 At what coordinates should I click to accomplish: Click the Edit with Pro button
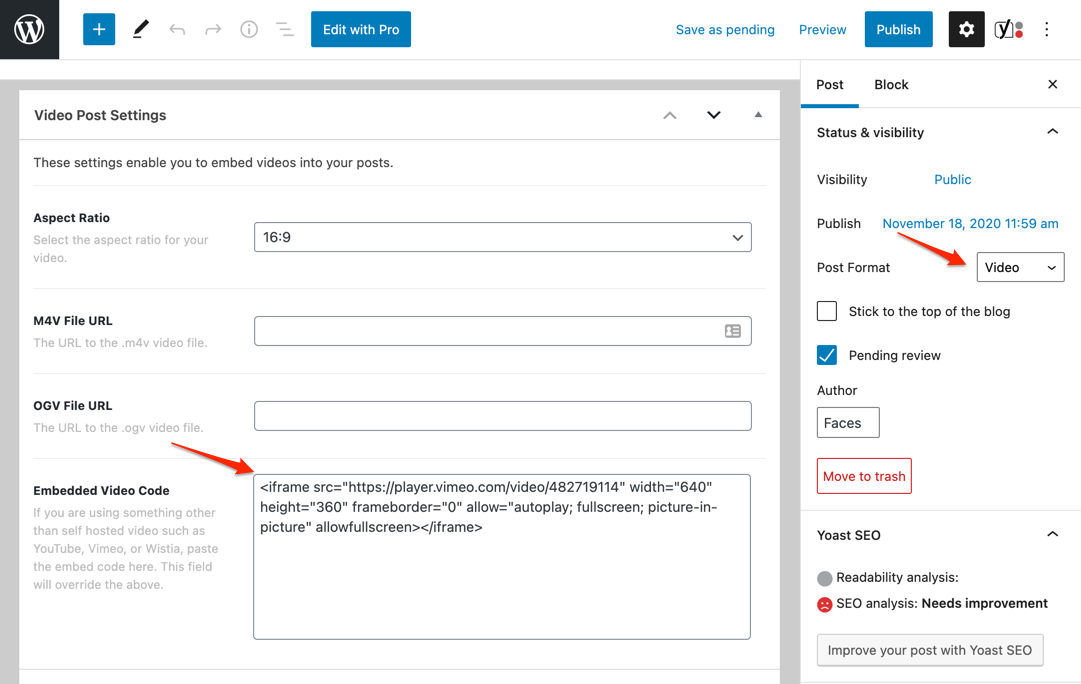pos(361,29)
